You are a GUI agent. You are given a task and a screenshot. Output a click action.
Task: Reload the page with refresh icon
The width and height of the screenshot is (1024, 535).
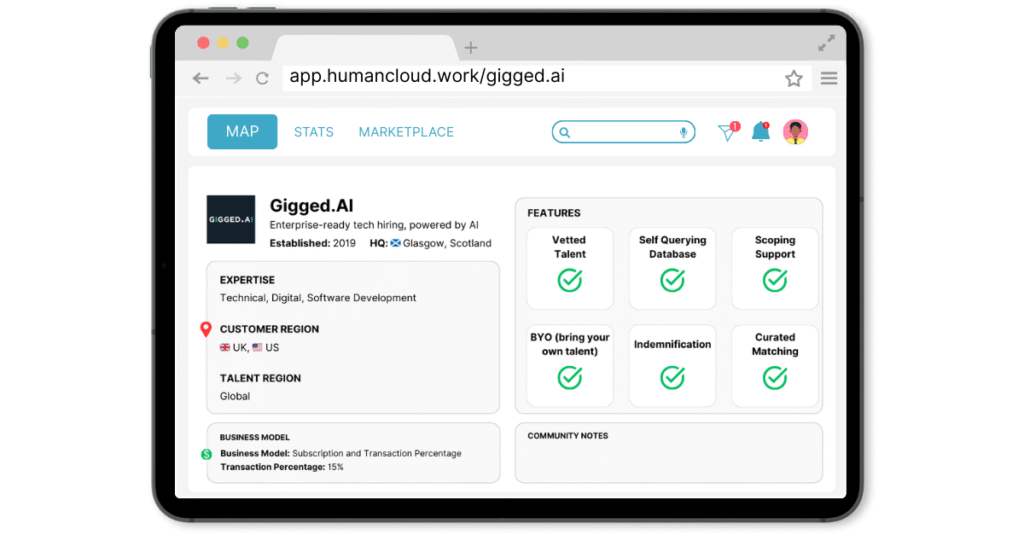(x=262, y=78)
